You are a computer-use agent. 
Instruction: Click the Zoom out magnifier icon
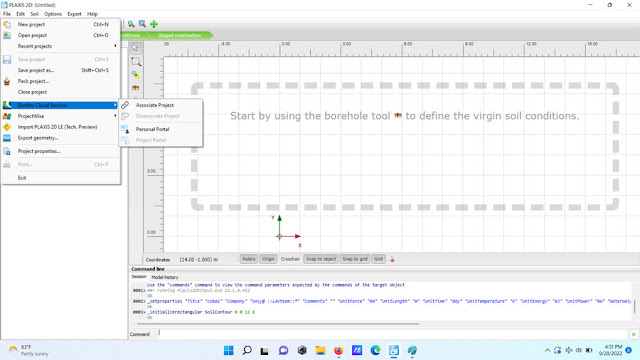click(x=142, y=24)
